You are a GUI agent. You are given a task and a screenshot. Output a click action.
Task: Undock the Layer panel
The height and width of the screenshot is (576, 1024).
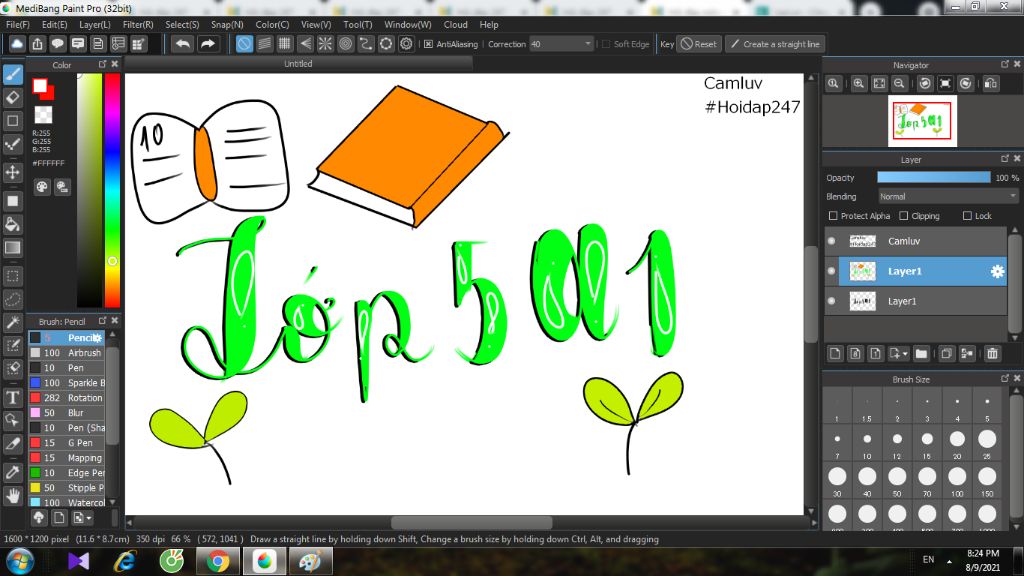point(1005,159)
